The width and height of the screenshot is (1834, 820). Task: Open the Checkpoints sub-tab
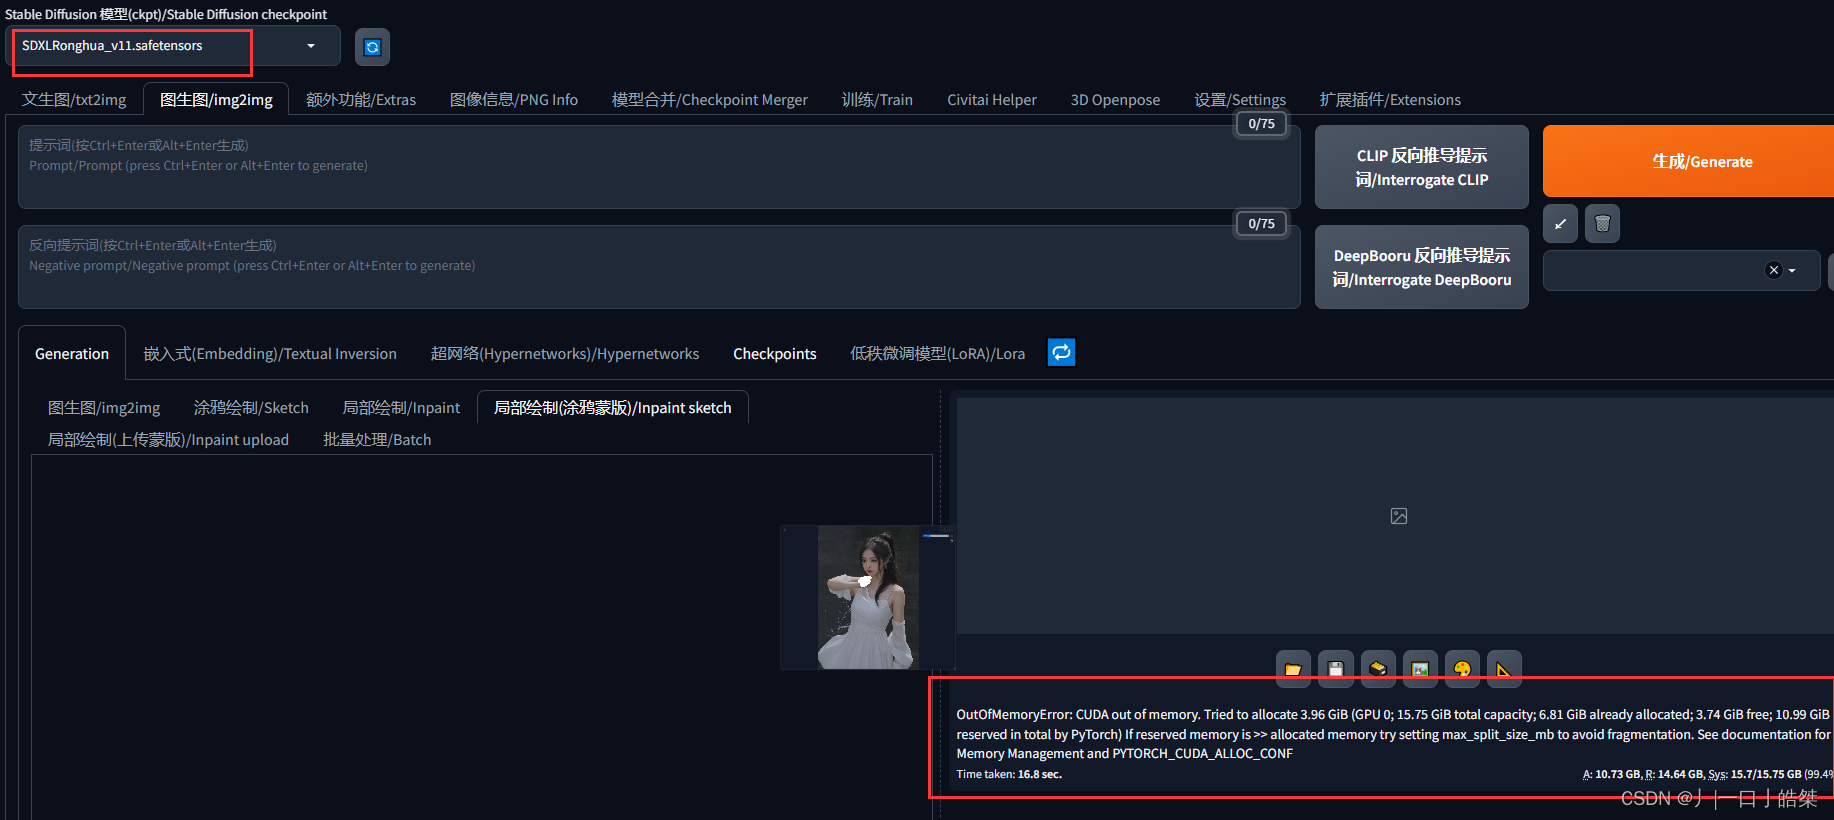click(x=775, y=354)
